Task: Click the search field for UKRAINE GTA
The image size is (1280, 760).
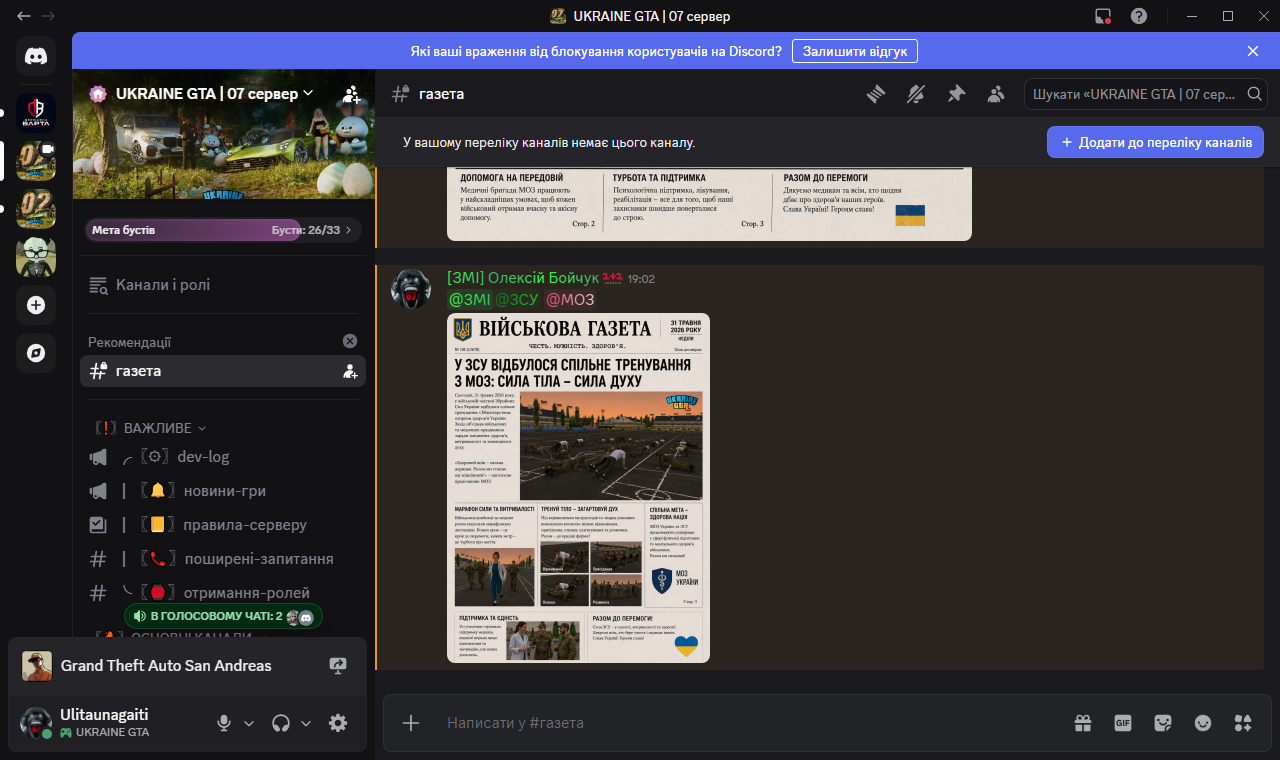Action: click(x=1146, y=94)
